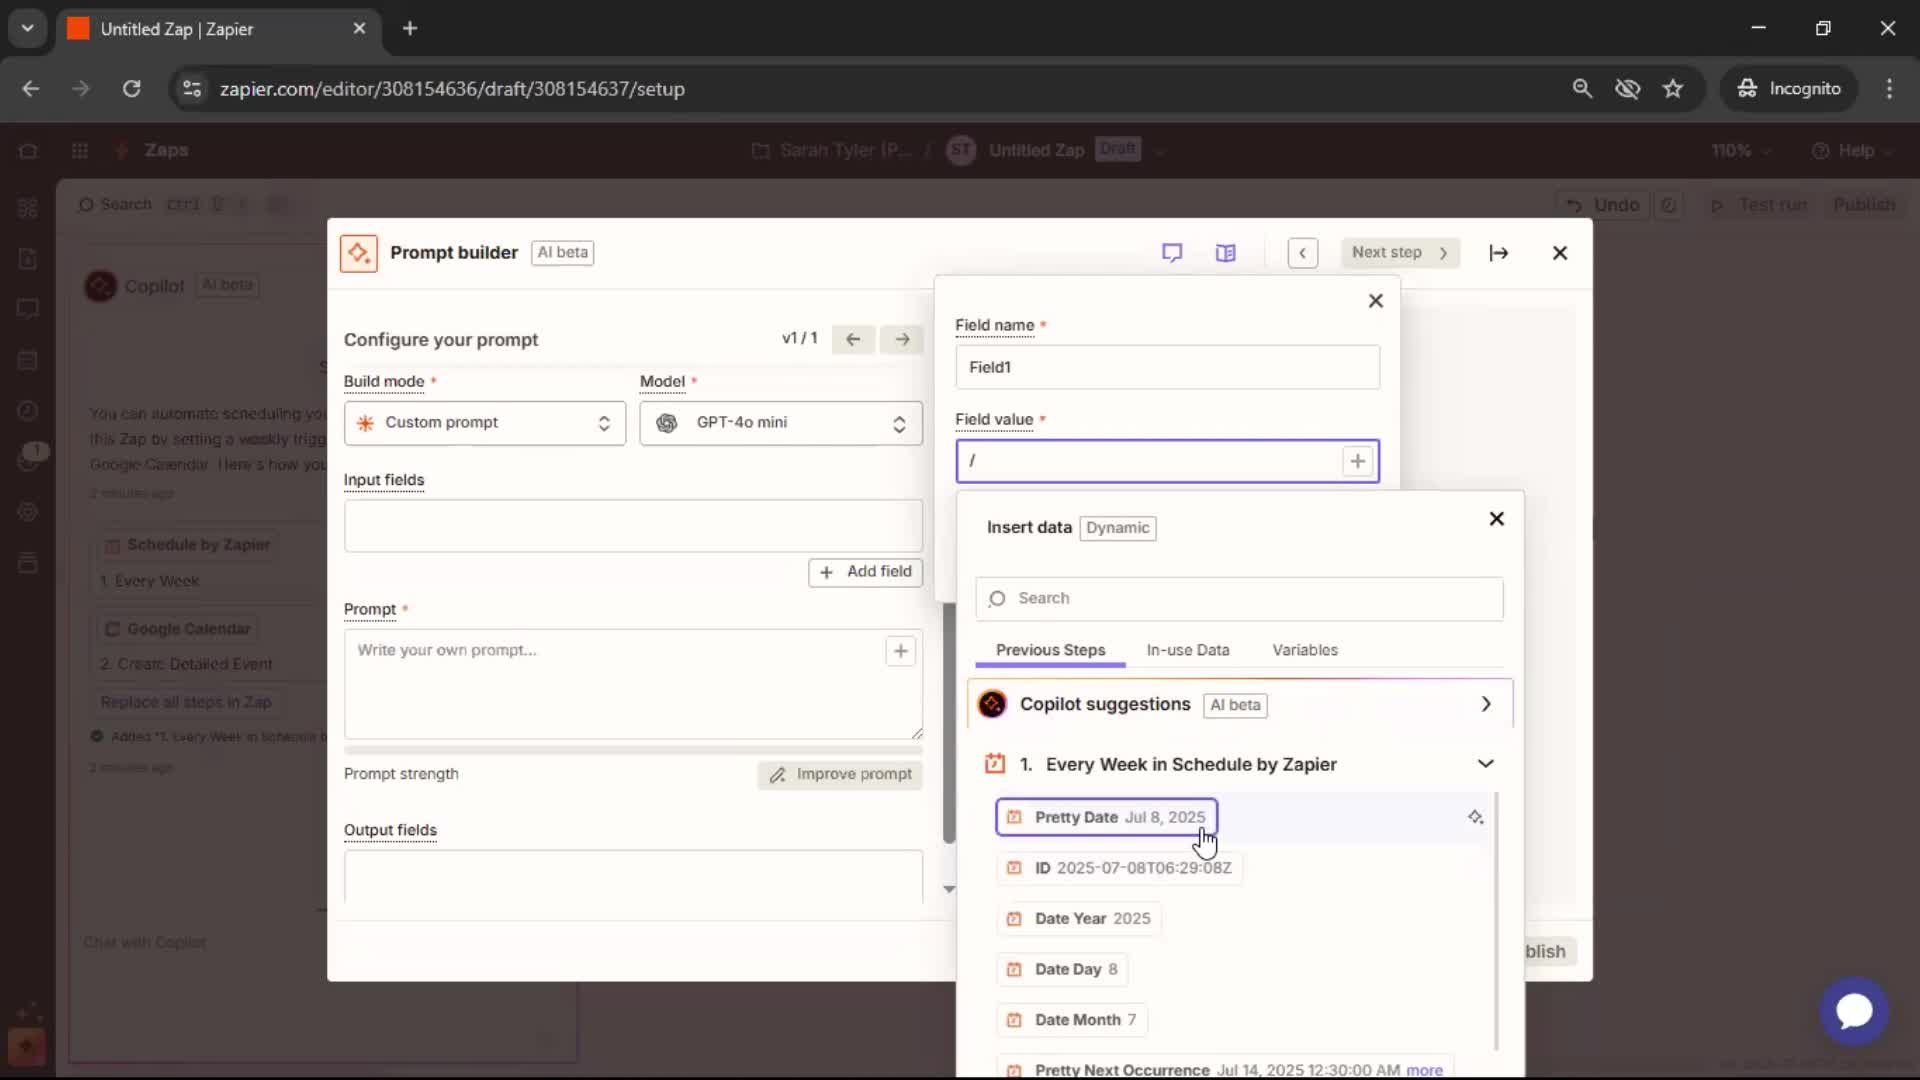Viewport: 1920px width, 1080px height.
Task: Go to next prompt version arrow
Action: [x=902, y=339]
